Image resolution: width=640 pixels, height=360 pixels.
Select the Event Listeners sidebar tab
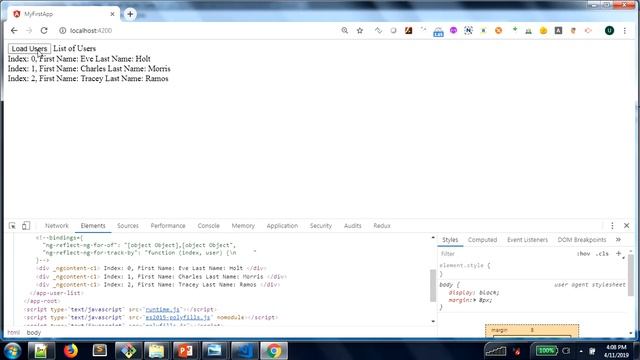pyautogui.click(x=527, y=240)
